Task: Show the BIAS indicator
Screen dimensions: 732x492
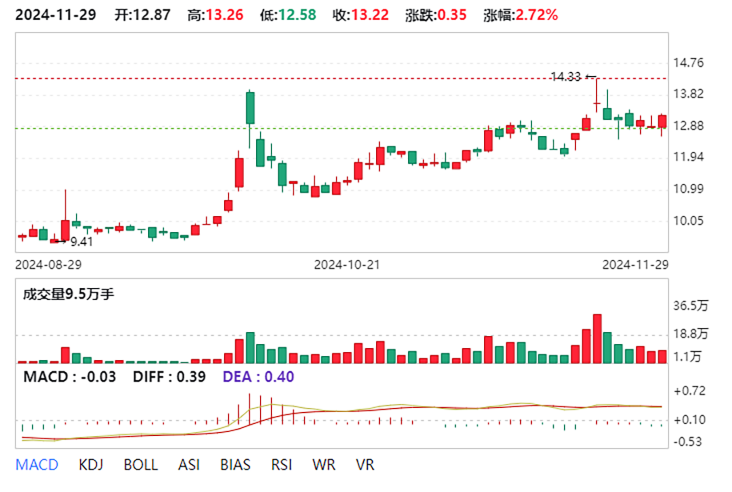Action: (234, 465)
